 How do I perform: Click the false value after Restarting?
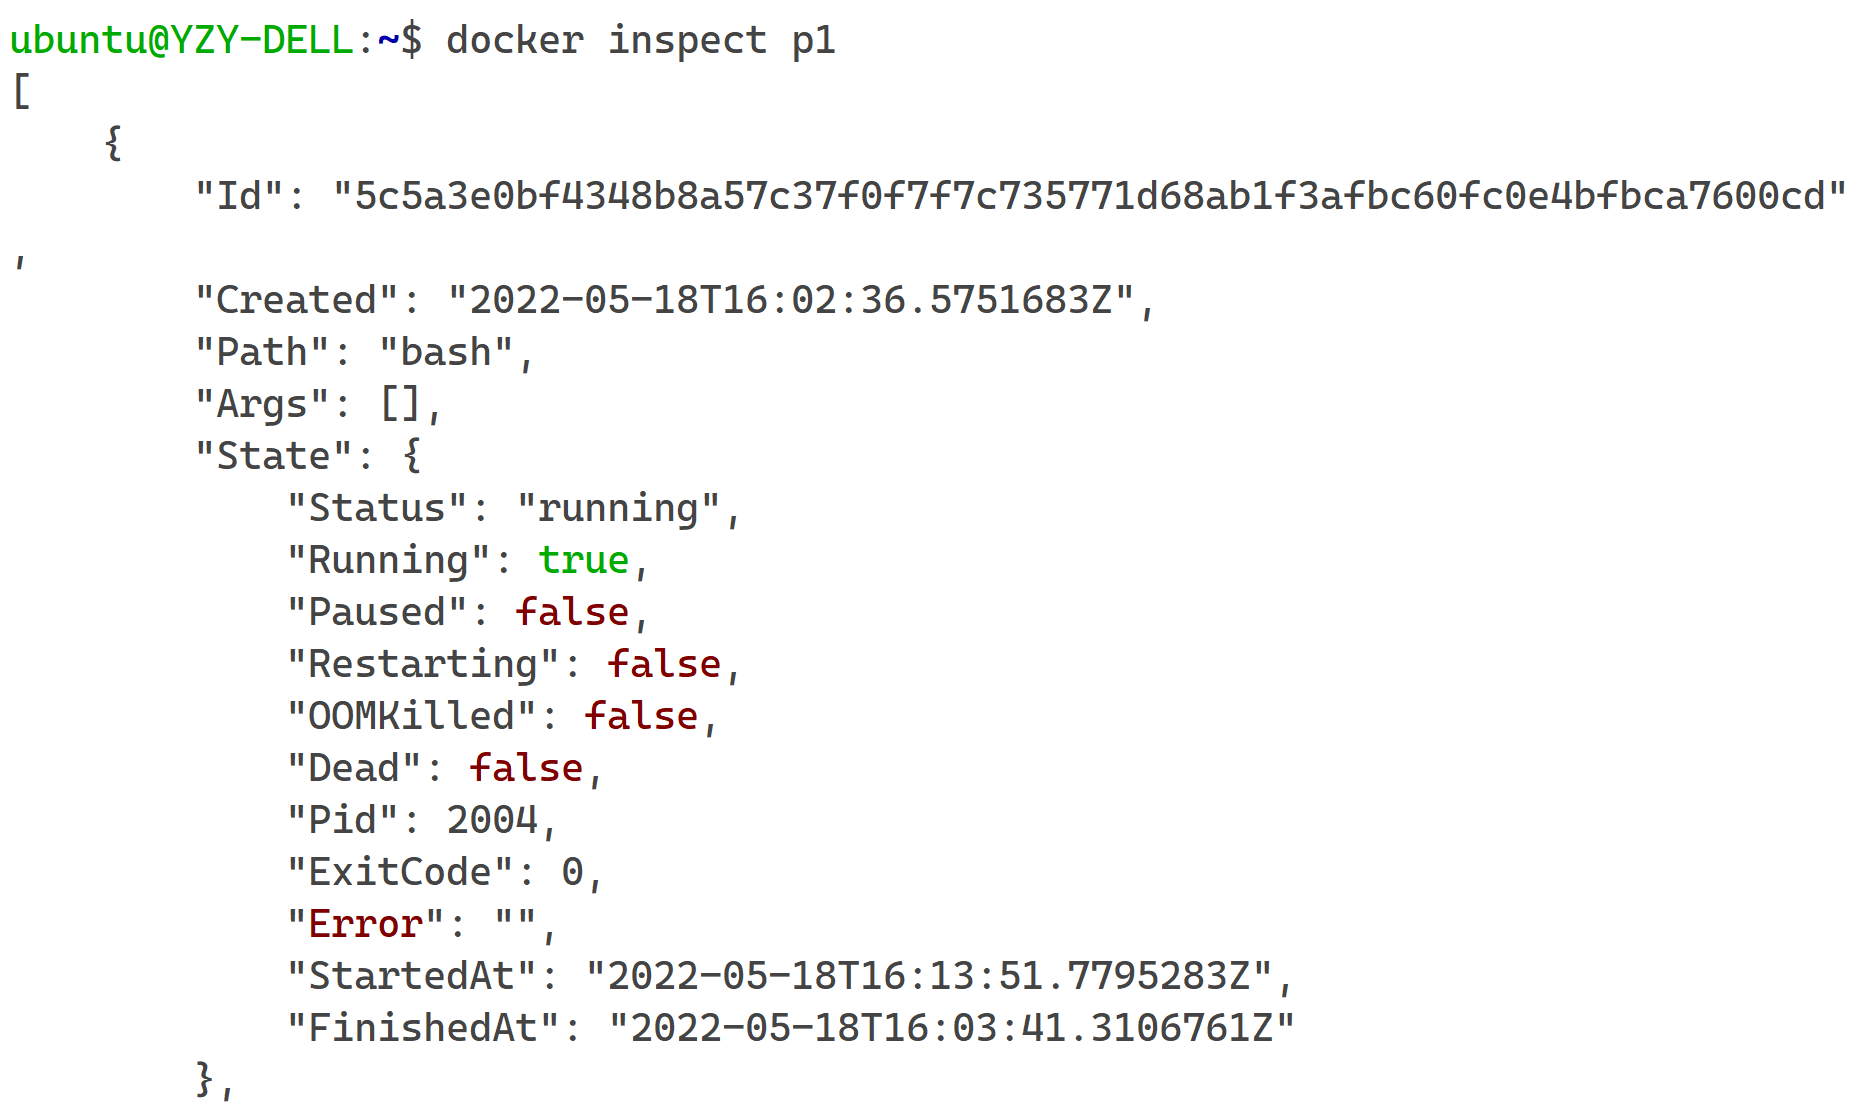coord(664,664)
